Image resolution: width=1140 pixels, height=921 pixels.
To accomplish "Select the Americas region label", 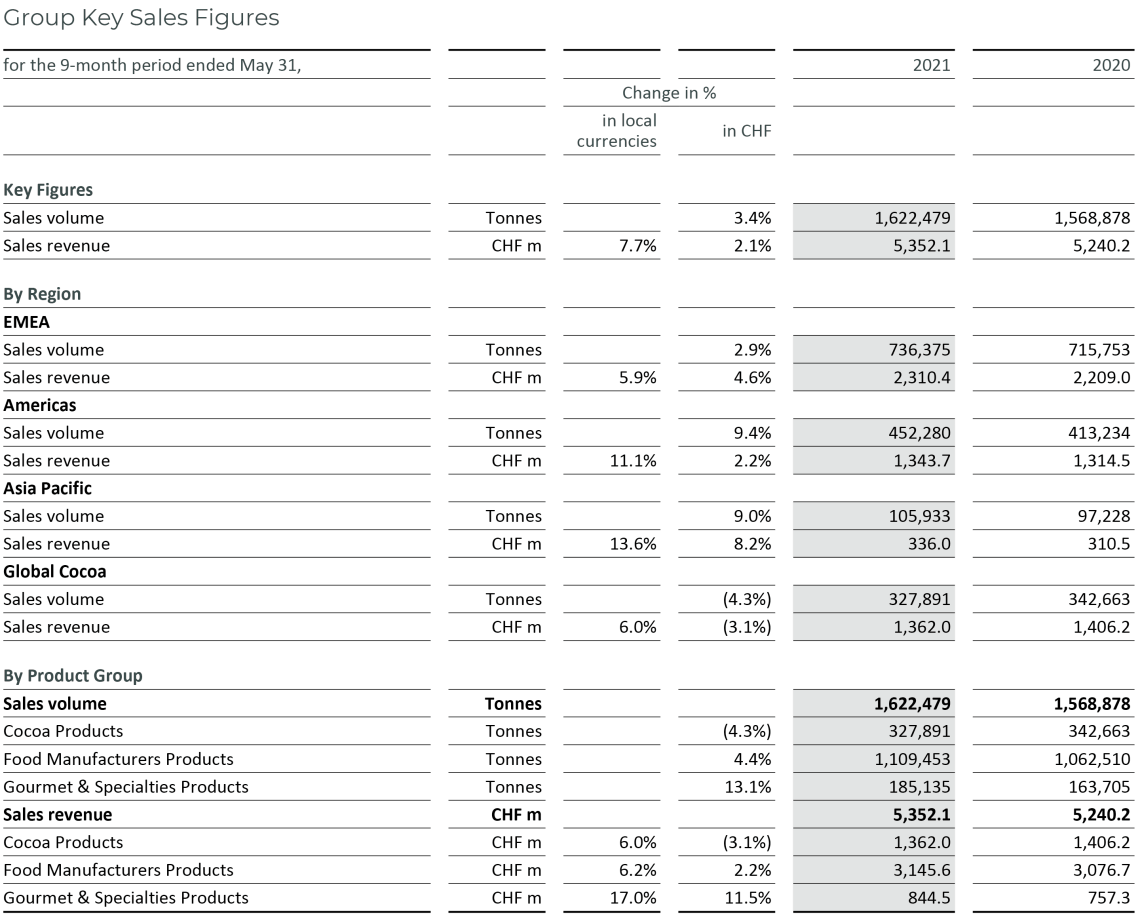I will [40, 405].
